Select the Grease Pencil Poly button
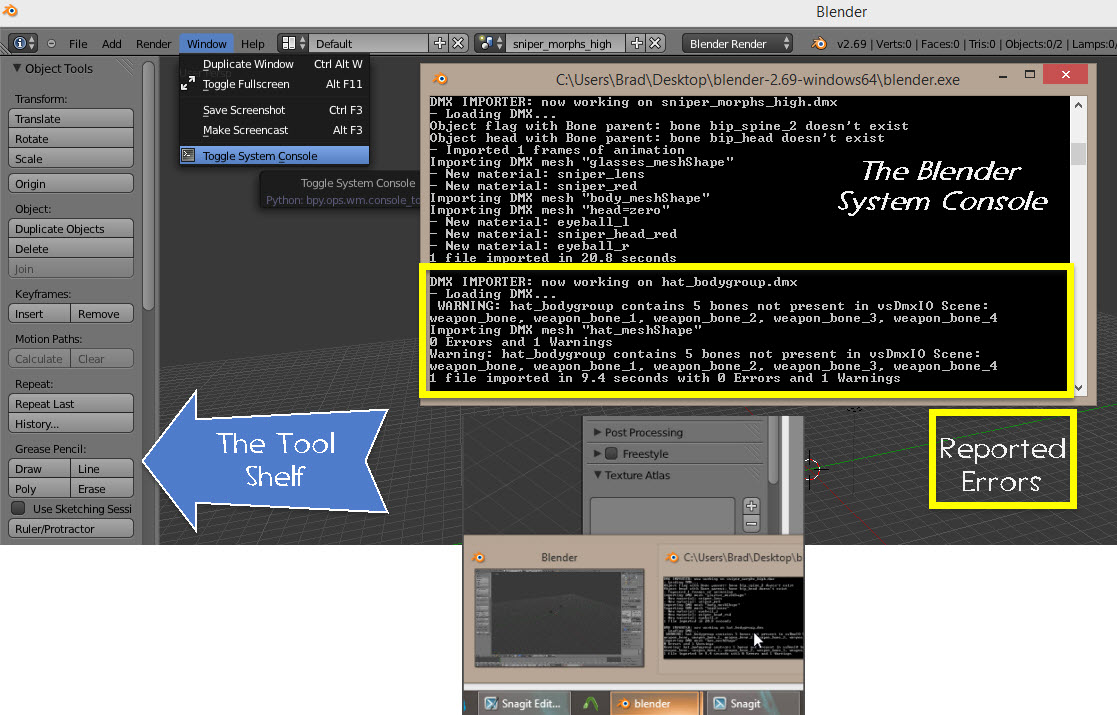Screen dimensions: 1117x715 point(39,489)
